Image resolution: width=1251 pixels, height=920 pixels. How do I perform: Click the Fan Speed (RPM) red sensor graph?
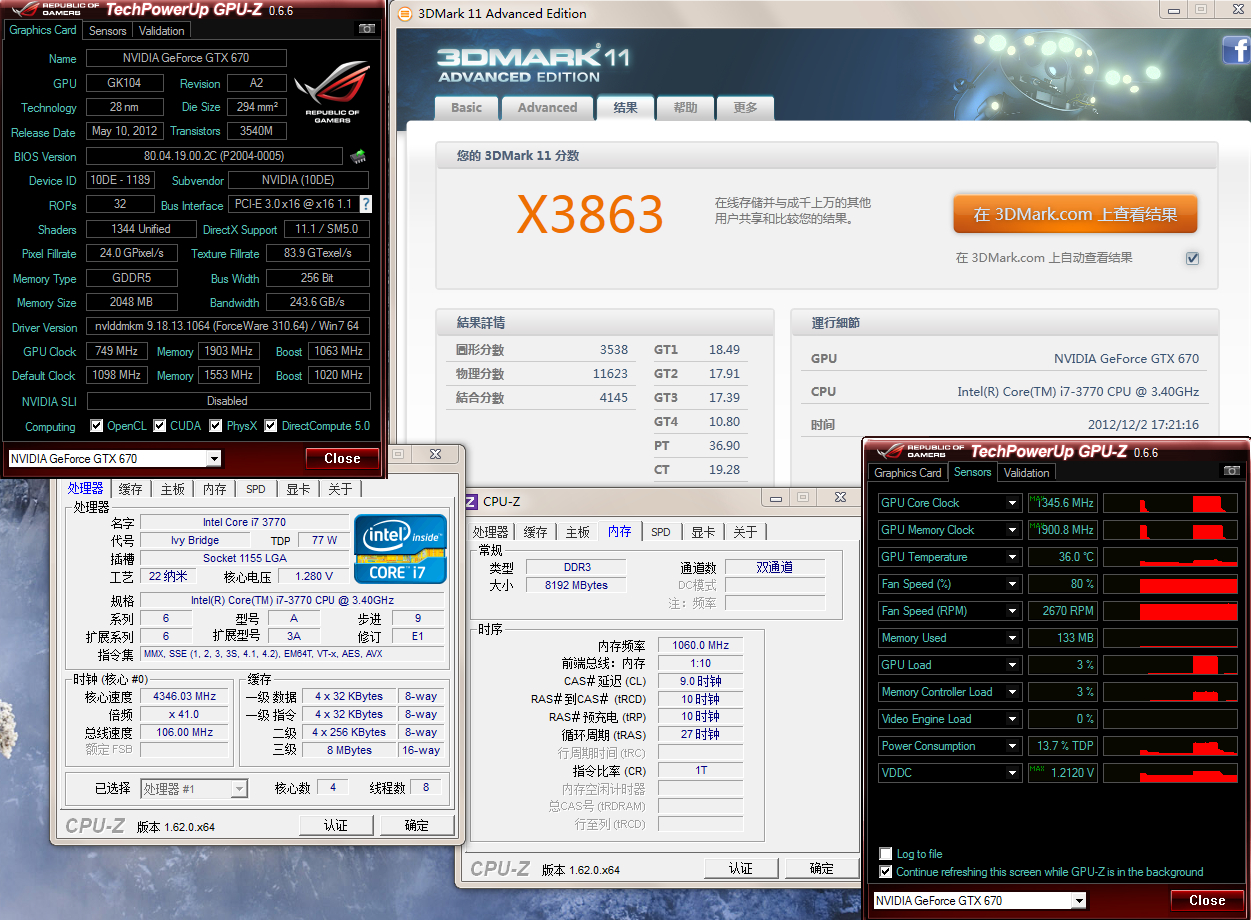pyautogui.click(x=1171, y=611)
